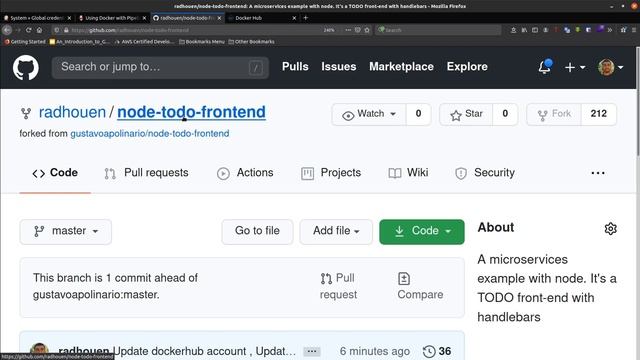Go to Marketplace in the header
640x360 pixels.
(401, 67)
